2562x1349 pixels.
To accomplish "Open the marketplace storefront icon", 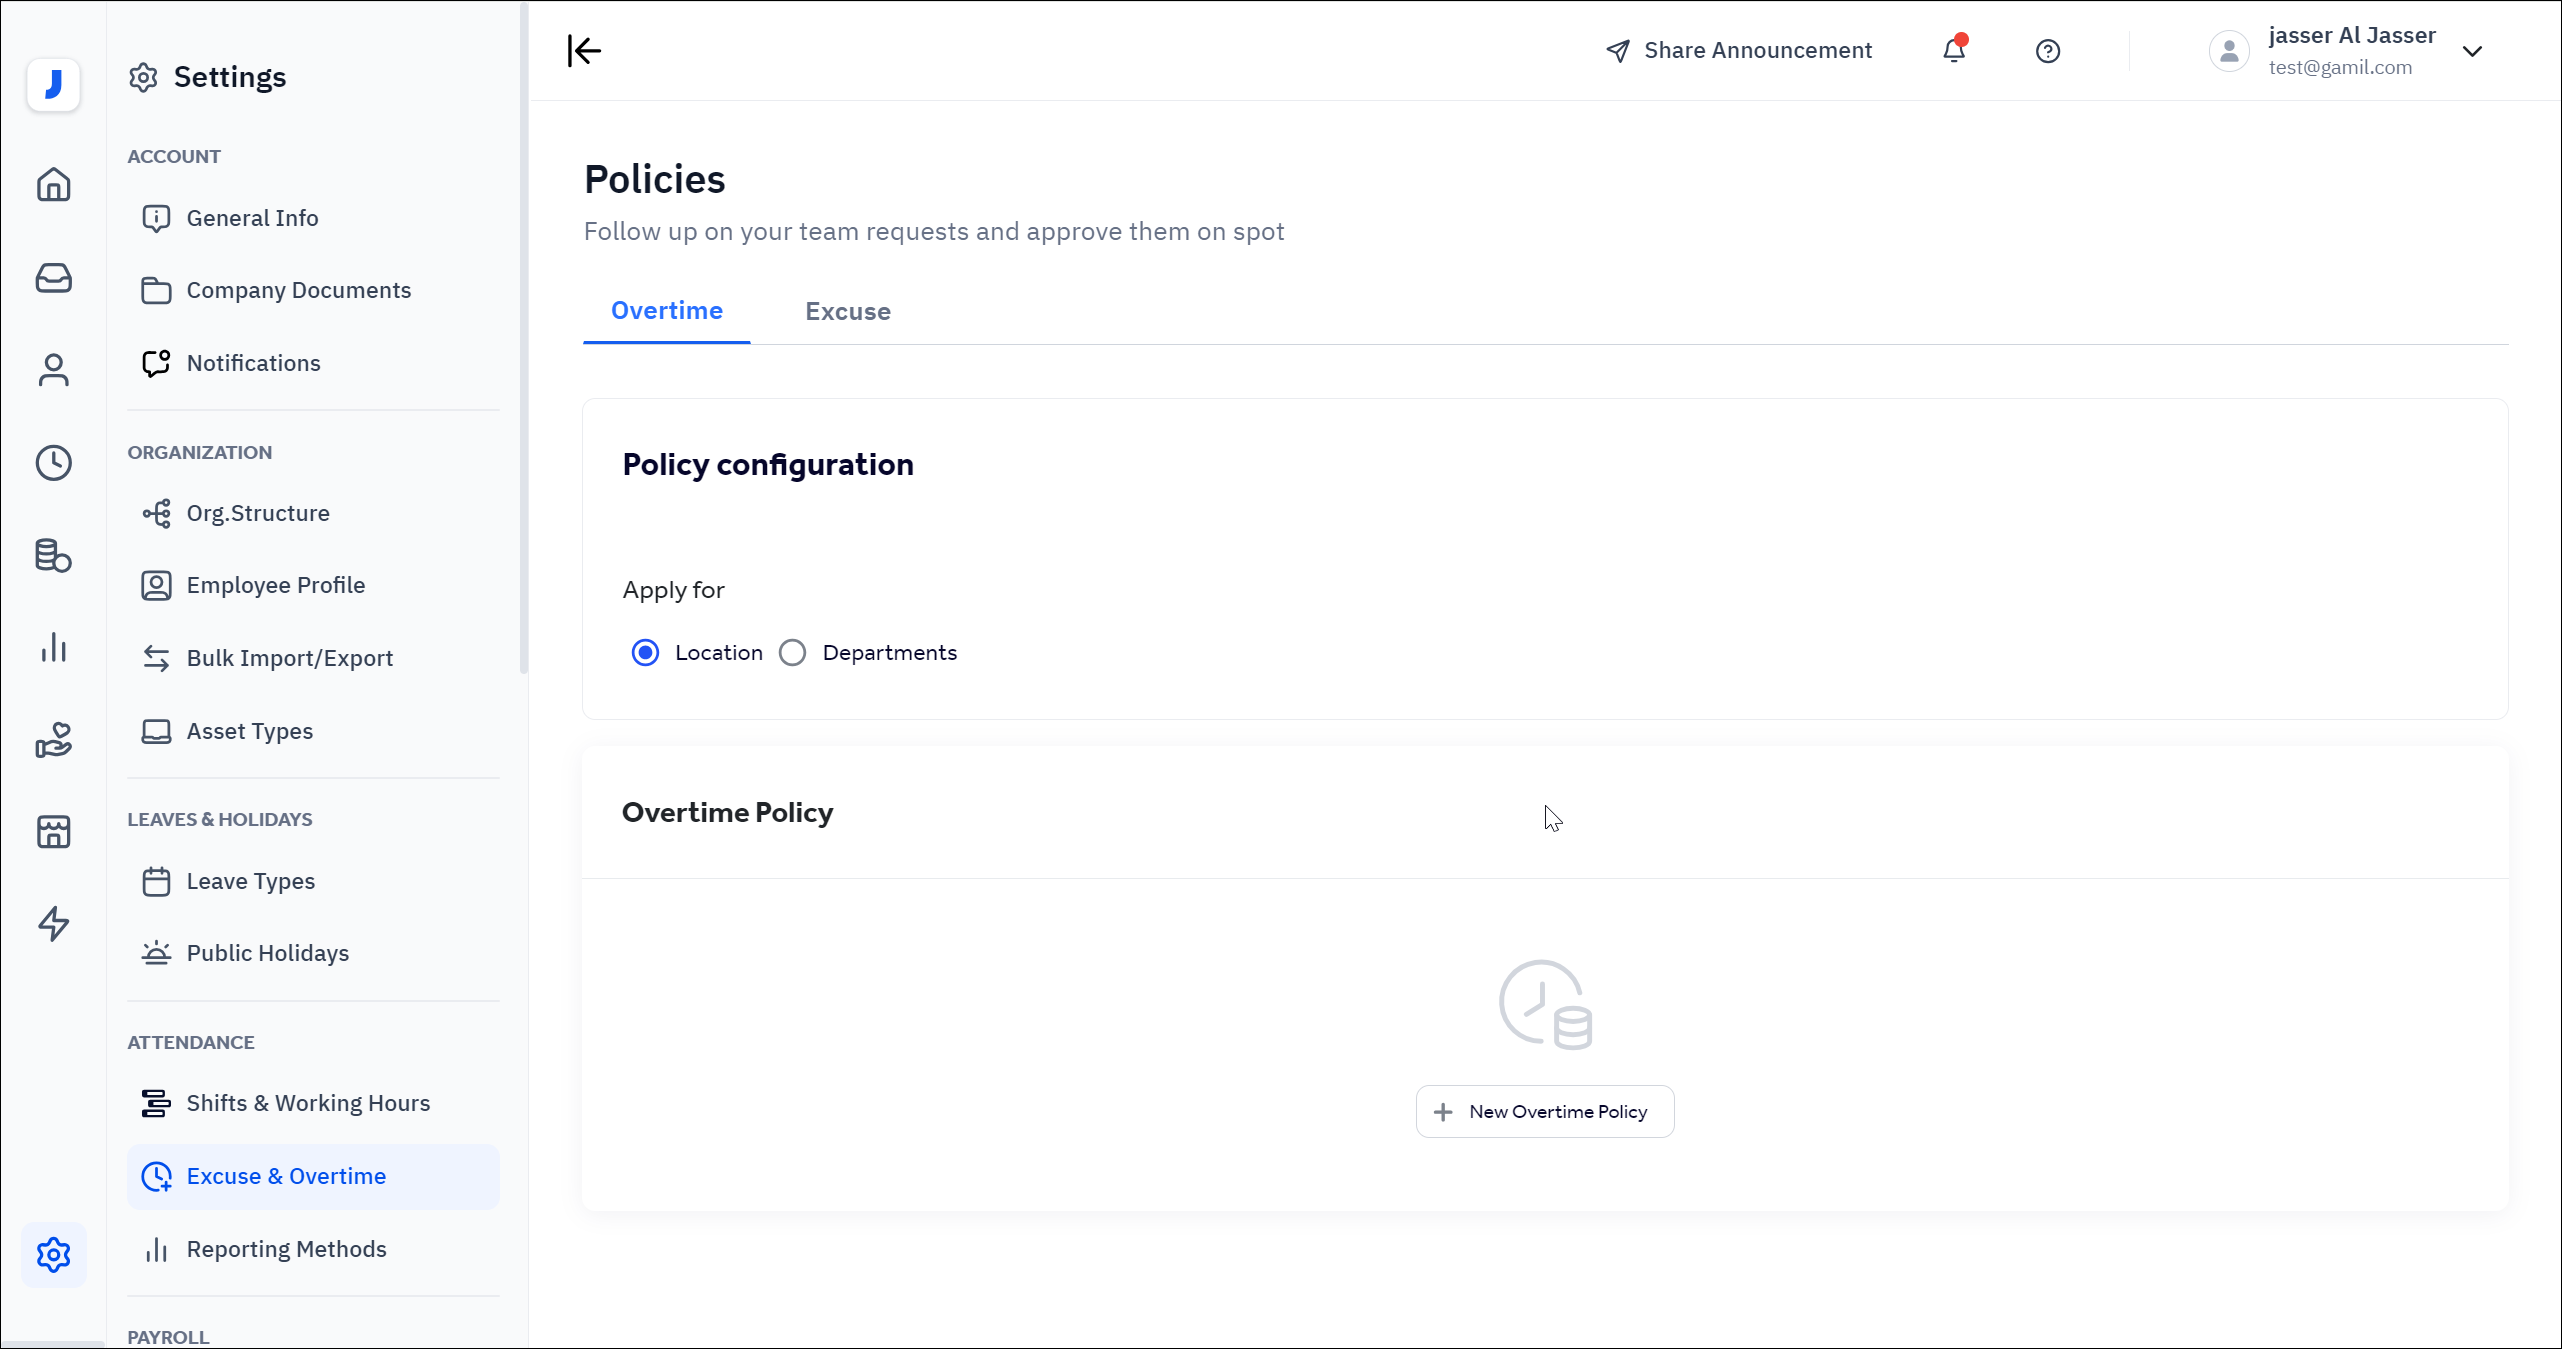I will [x=53, y=832].
